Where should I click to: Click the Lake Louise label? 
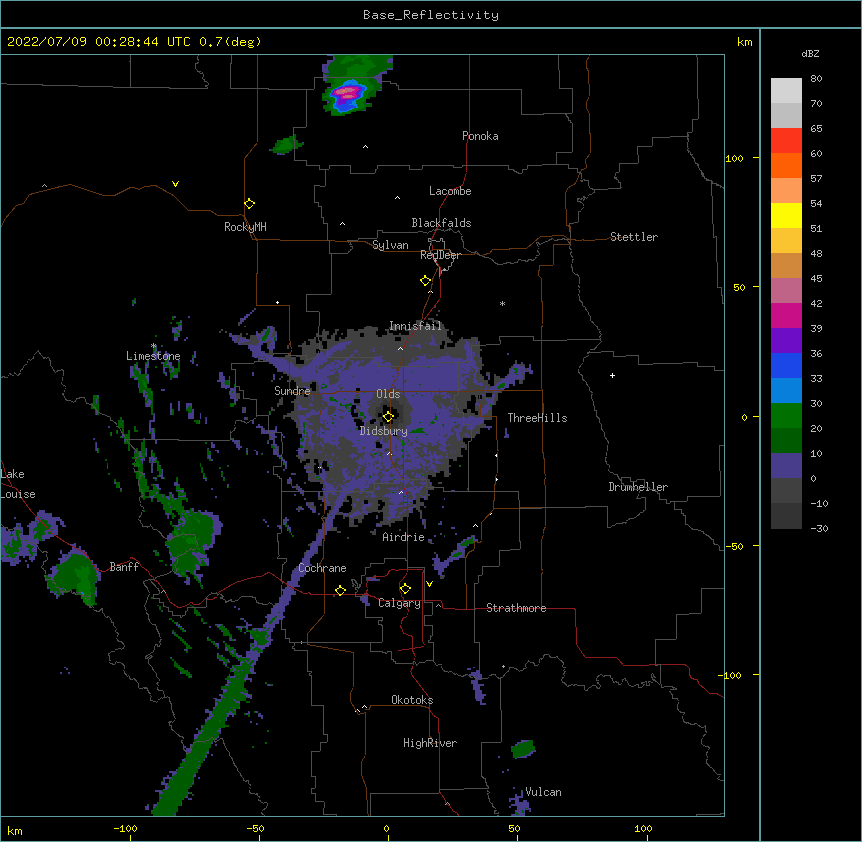tap(18, 484)
